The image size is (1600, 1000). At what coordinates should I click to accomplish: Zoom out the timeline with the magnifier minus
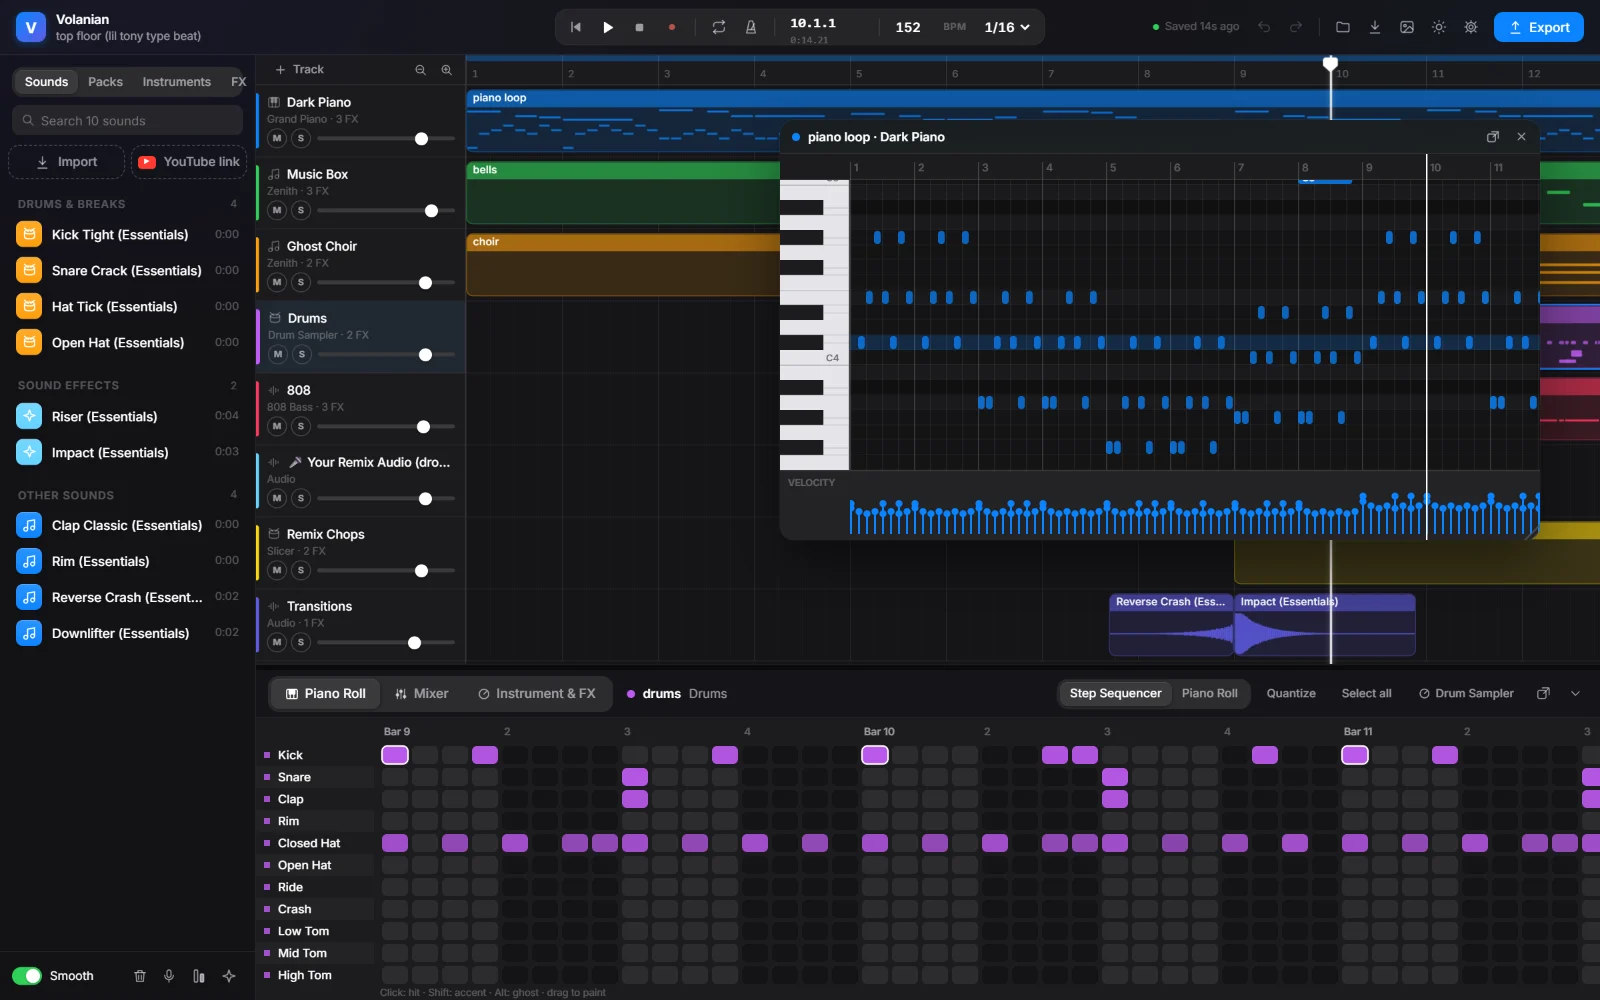click(420, 70)
